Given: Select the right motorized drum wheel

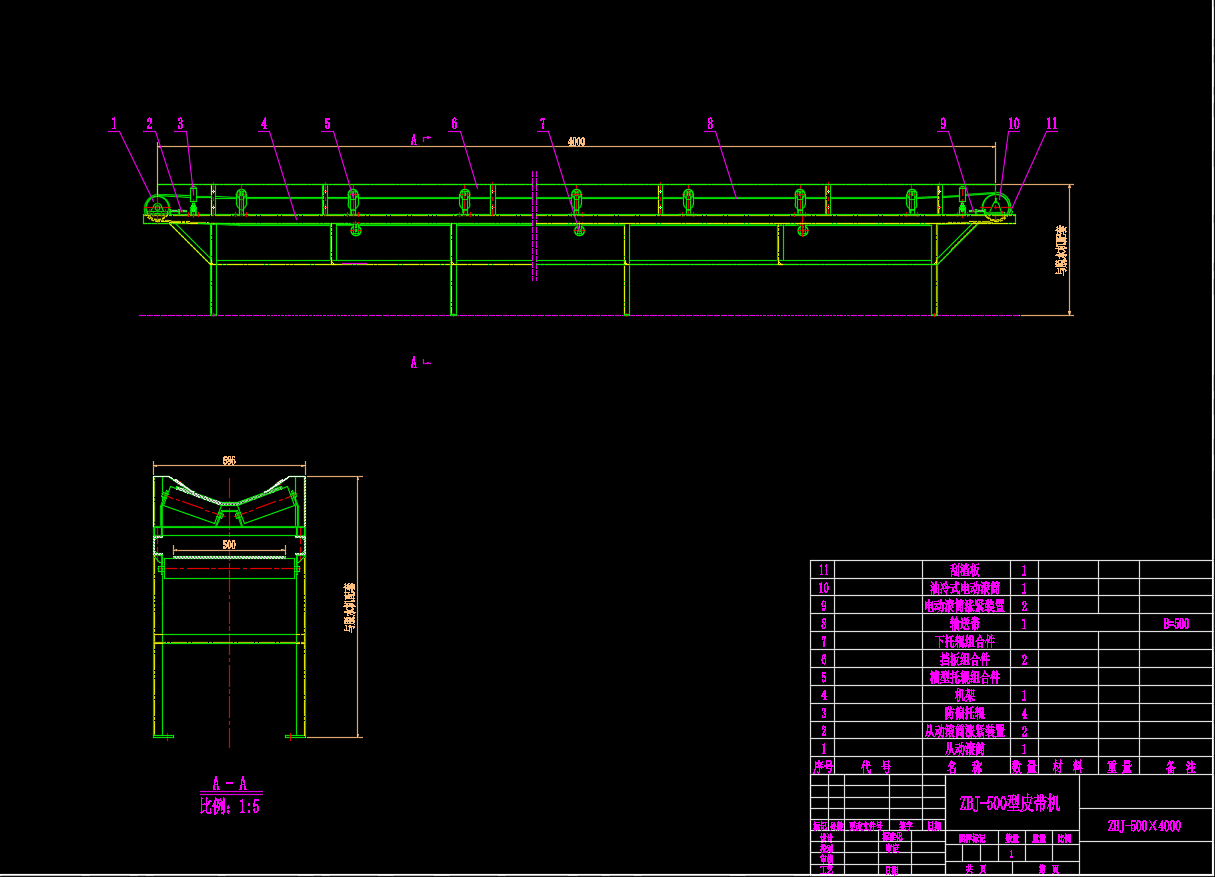Looking at the screenshot, I should point(996,208).
